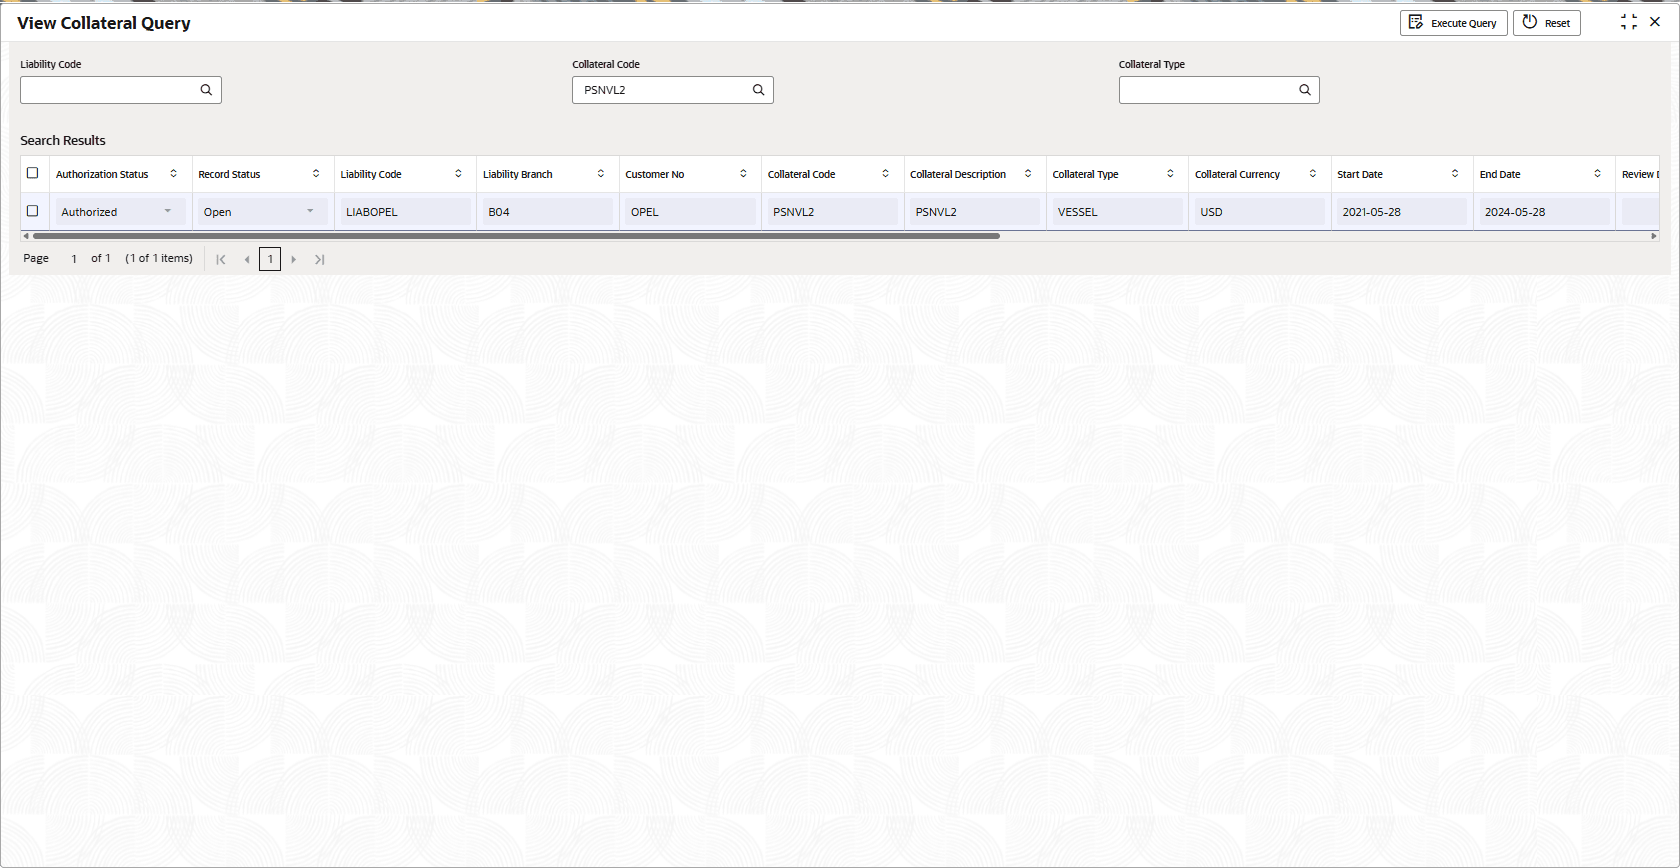Sort by Liability Code column
1680x868 pixels.
point(458,174)
